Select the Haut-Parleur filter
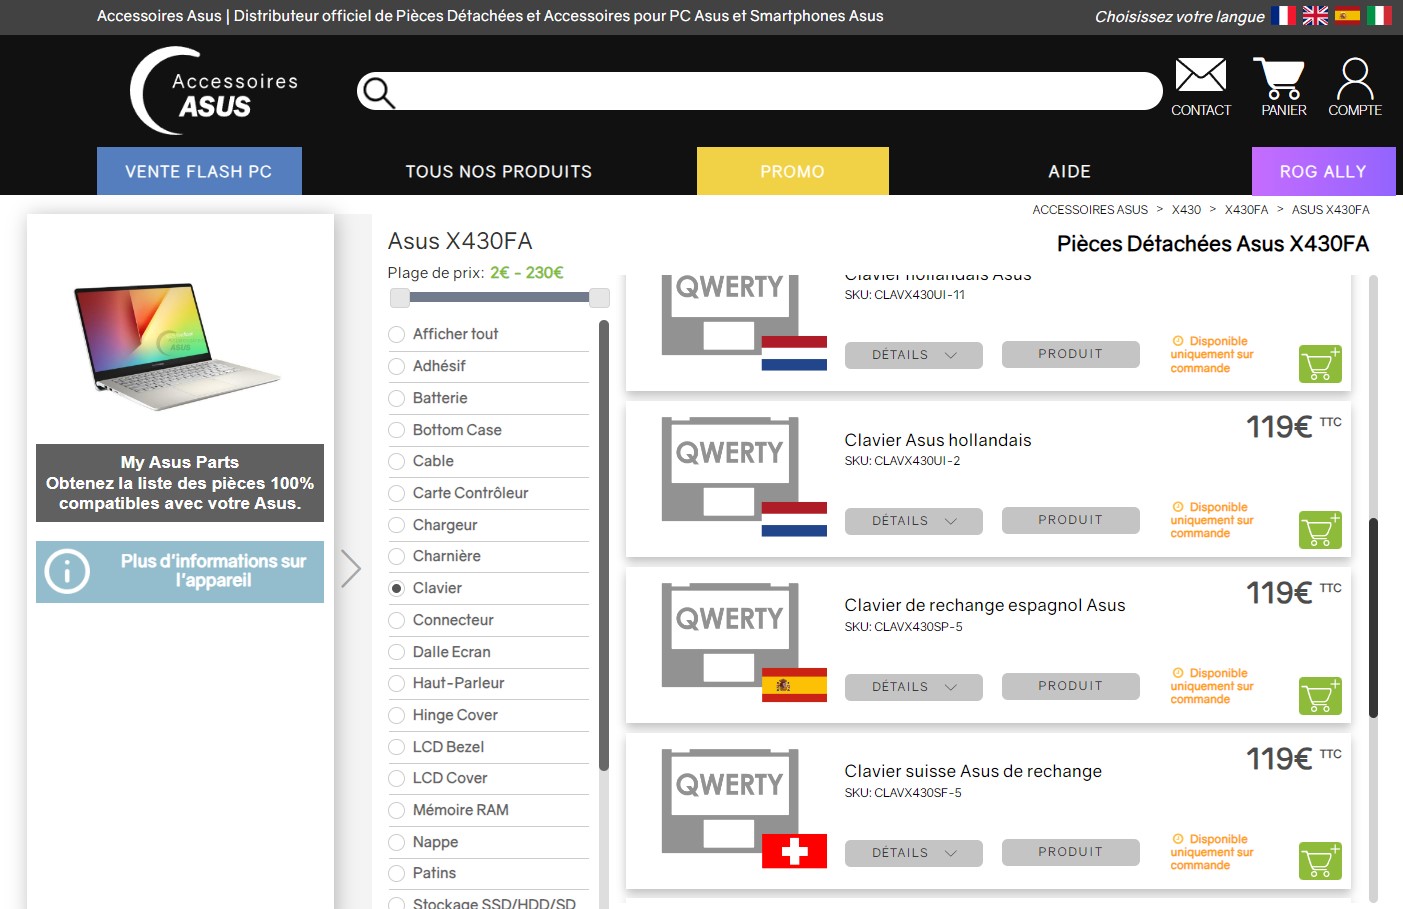 point(397,683)
